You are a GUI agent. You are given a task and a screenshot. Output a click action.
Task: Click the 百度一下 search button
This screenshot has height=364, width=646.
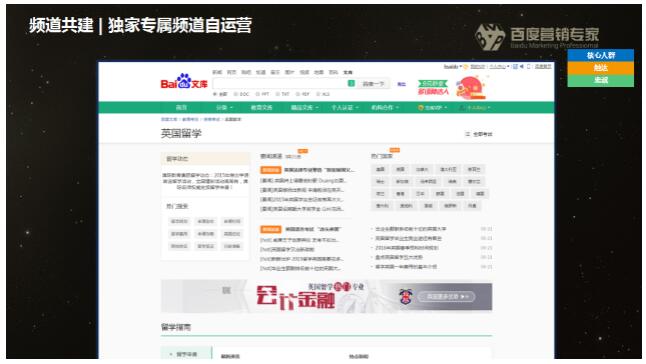coord(373,84)
